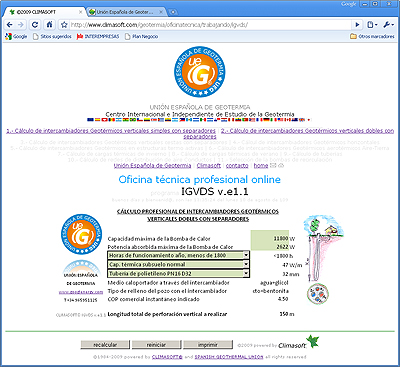Open link 1 for vertical simple exchanger calculation
The image size is (400, 367).
tap(111, 131)
